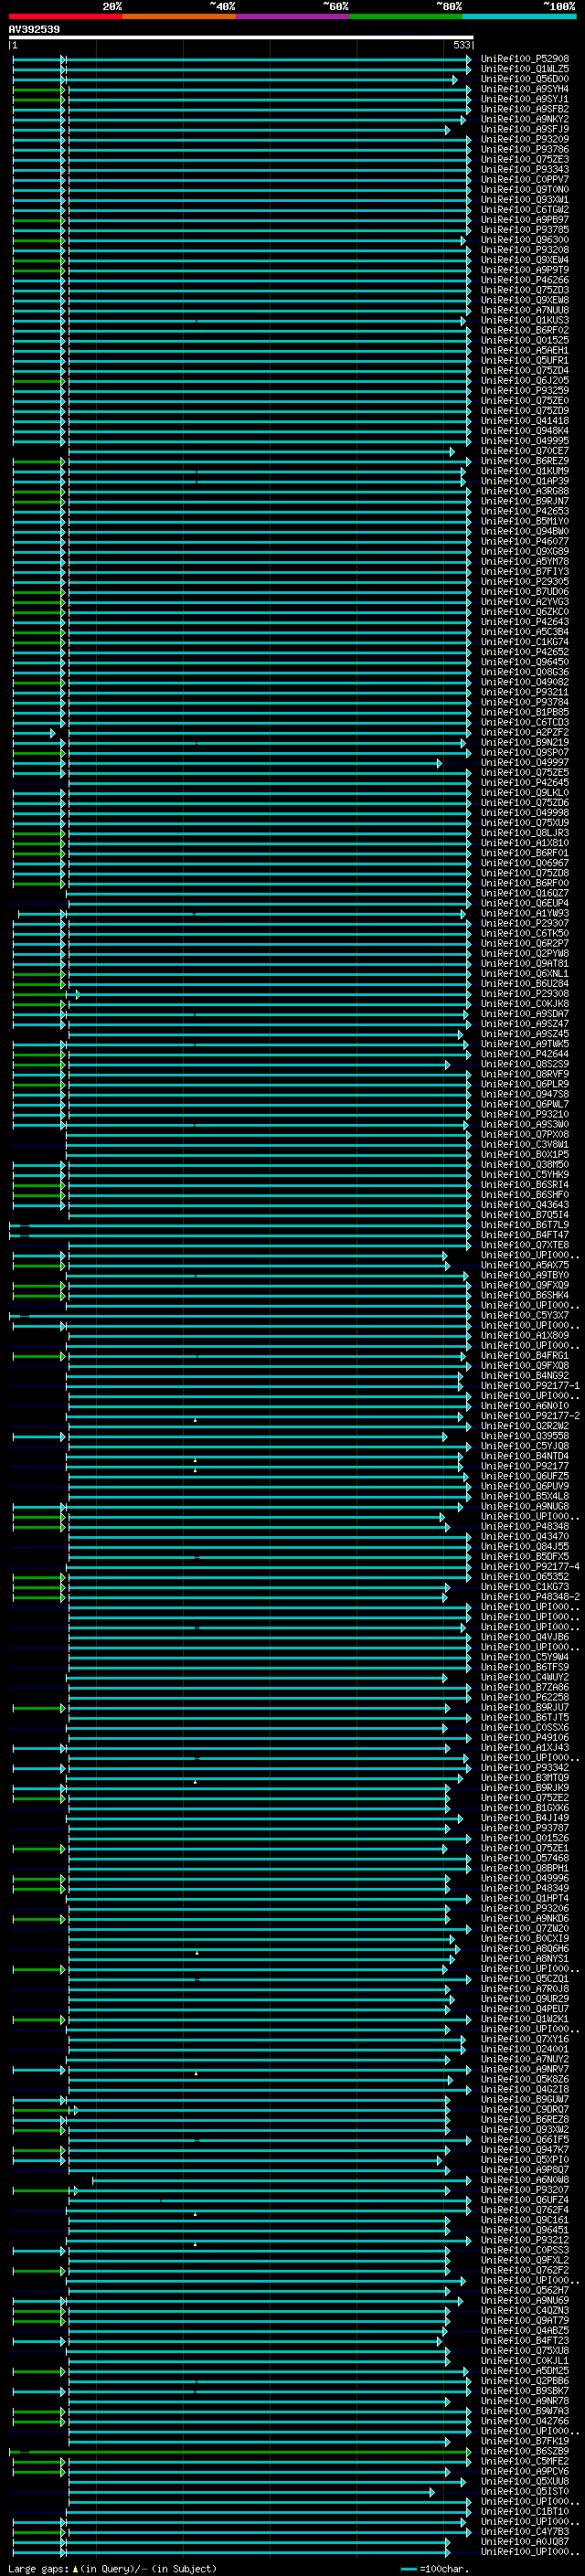Viewport: 585px width, 2576px height.
Task: Click the label UniRef100_A5AX75
Action: click(525, 1265)
